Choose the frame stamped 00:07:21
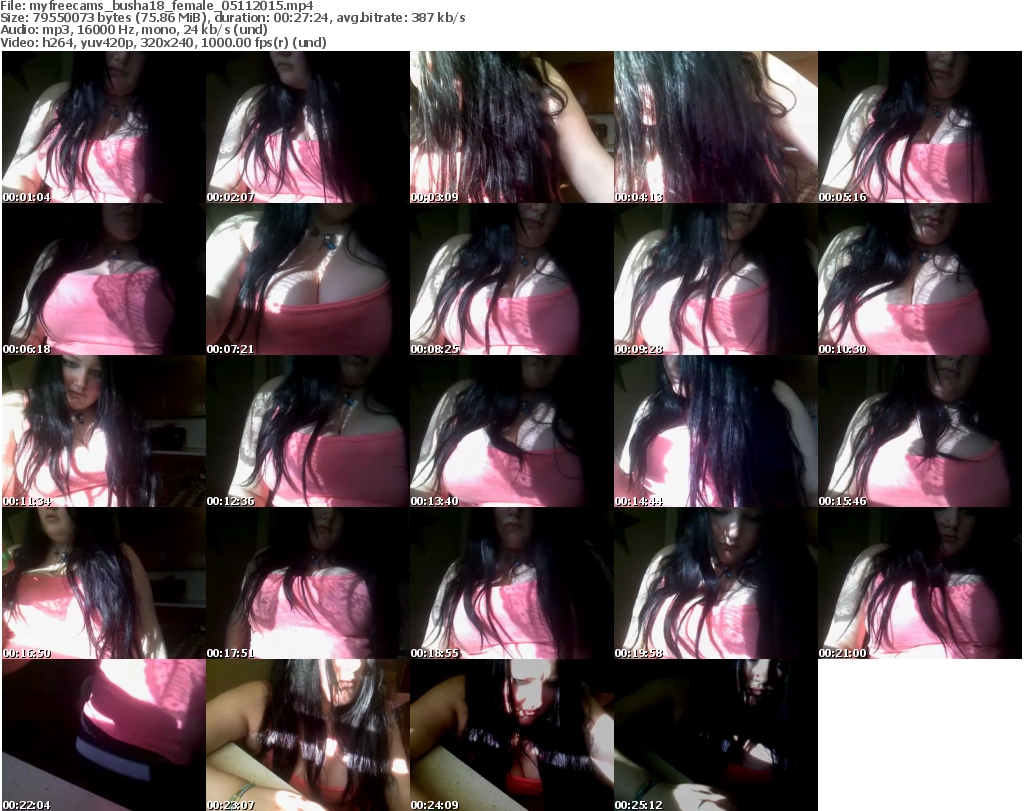 (x=308, y=279)
